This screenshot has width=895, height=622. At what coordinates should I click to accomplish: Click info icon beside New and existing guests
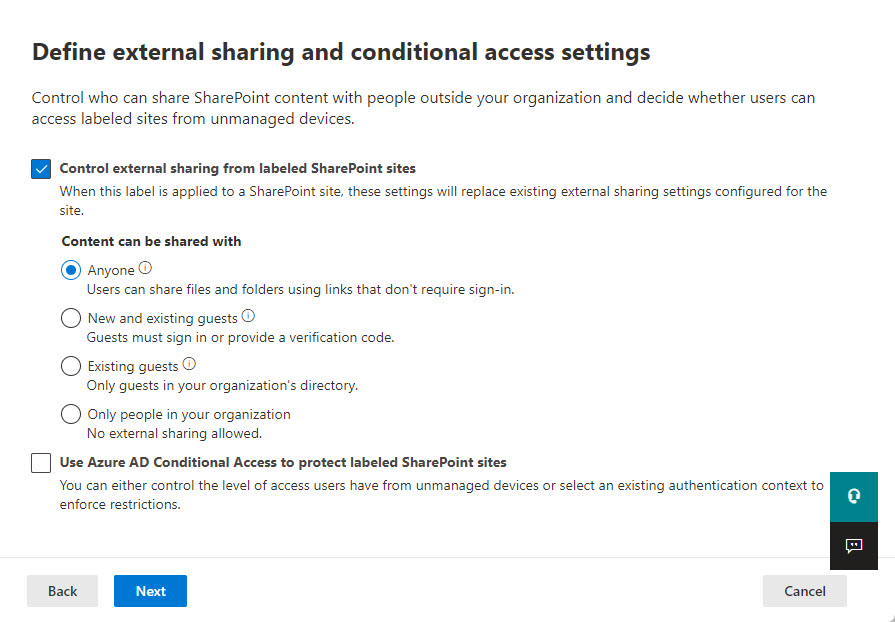click(249, 316)
